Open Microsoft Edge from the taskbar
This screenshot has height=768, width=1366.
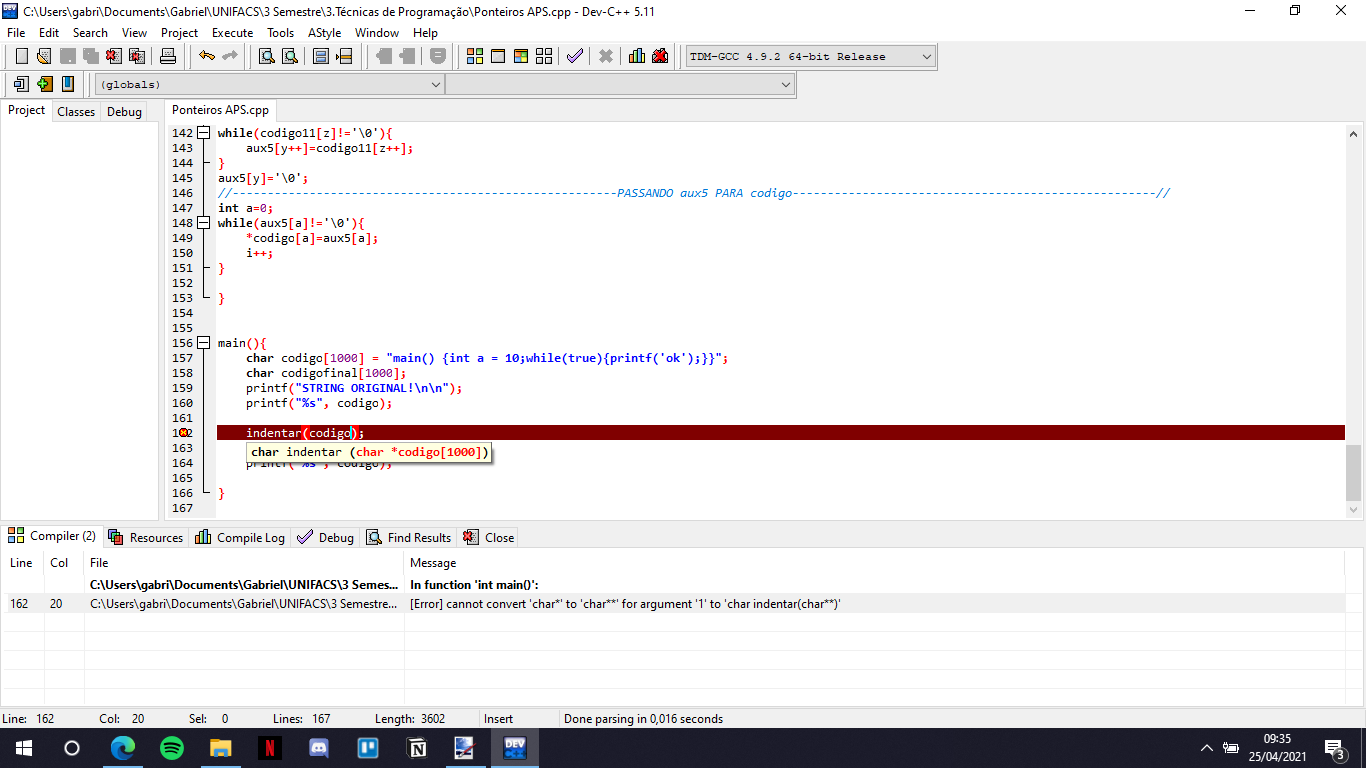click(123, 748)
